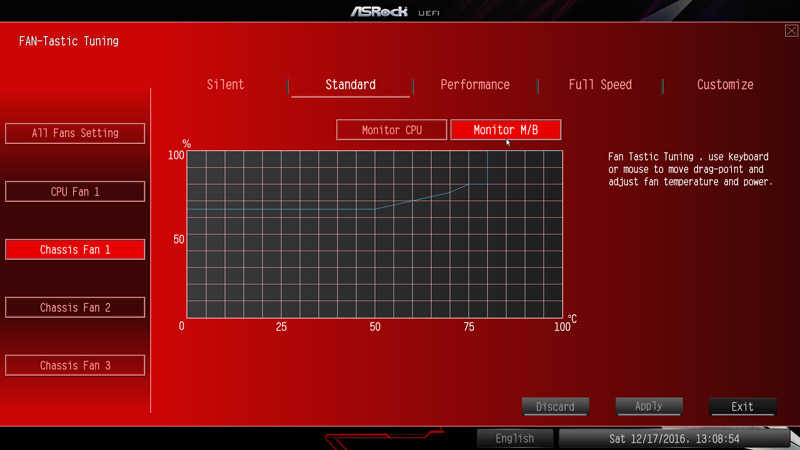Set fans to Full Speed mode
800x450 pixels.
click(600, 85)
